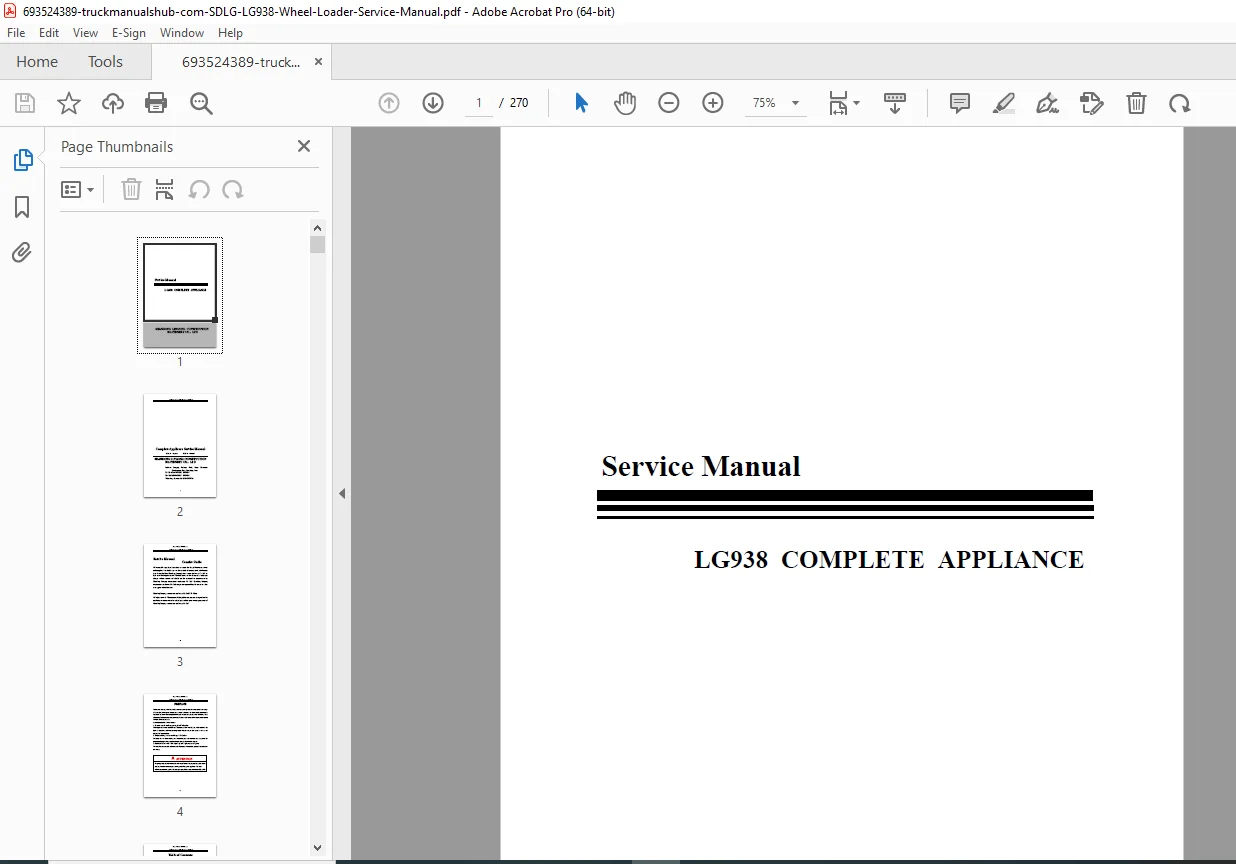Open the Edit PDF tool icon
Screen dimensions: 1236x864
[1092, 103]
